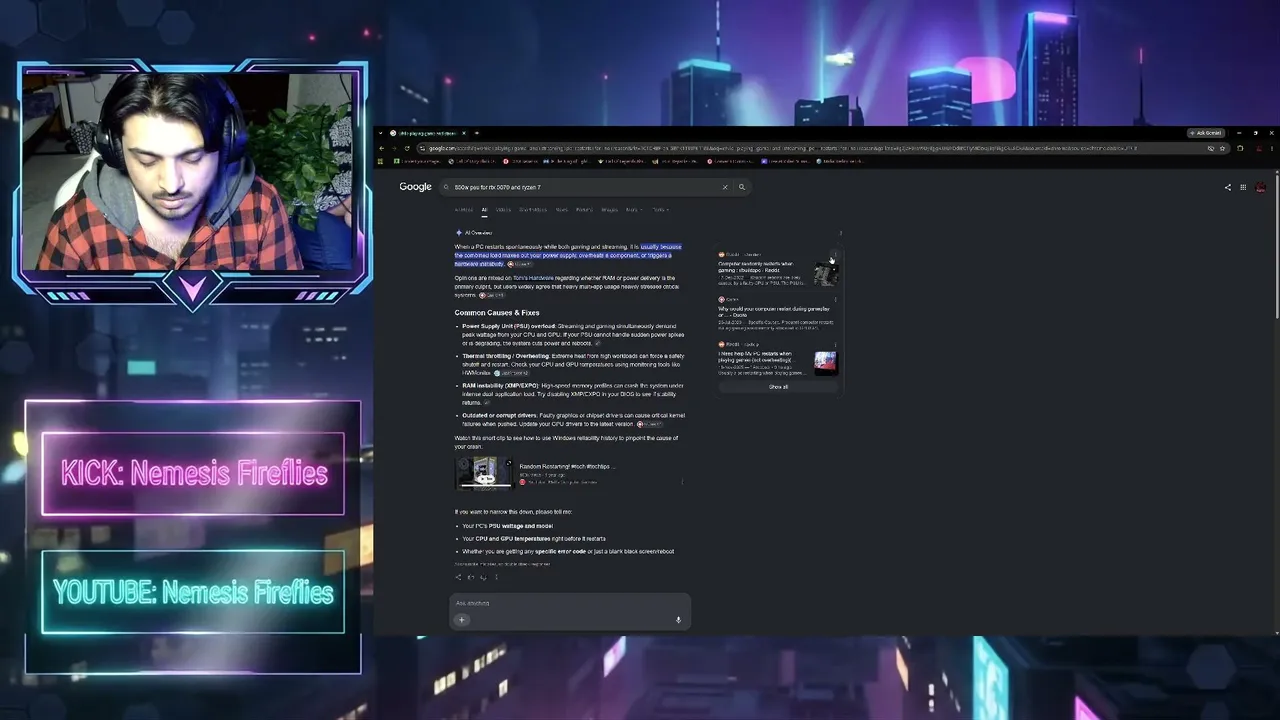Open 'Computer randomly restarts when gaming' Reddit result

tap(756, 267)
